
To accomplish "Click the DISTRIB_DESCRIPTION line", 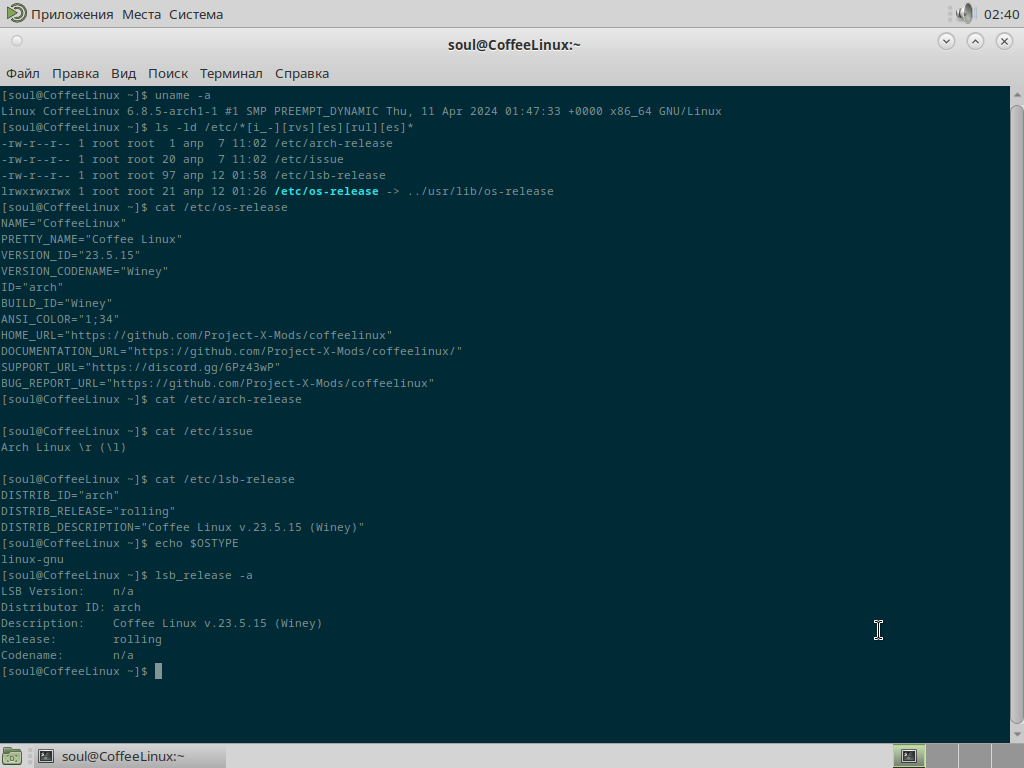I will tap(183, 528).
